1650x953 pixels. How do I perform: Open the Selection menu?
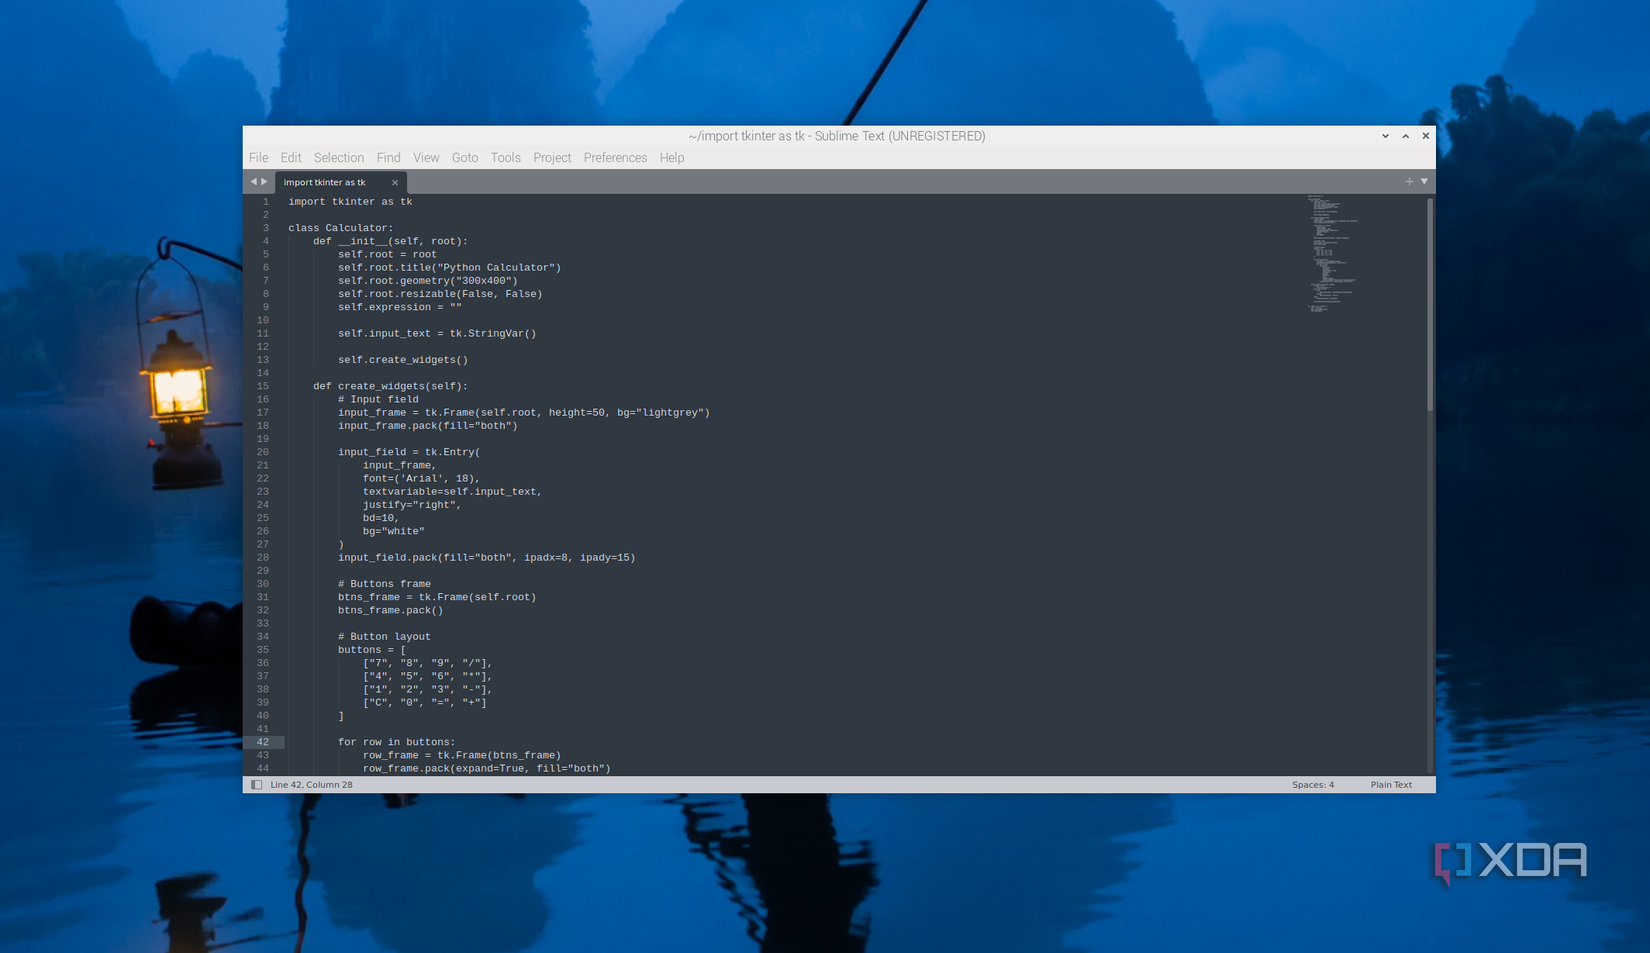click(338, 157)
